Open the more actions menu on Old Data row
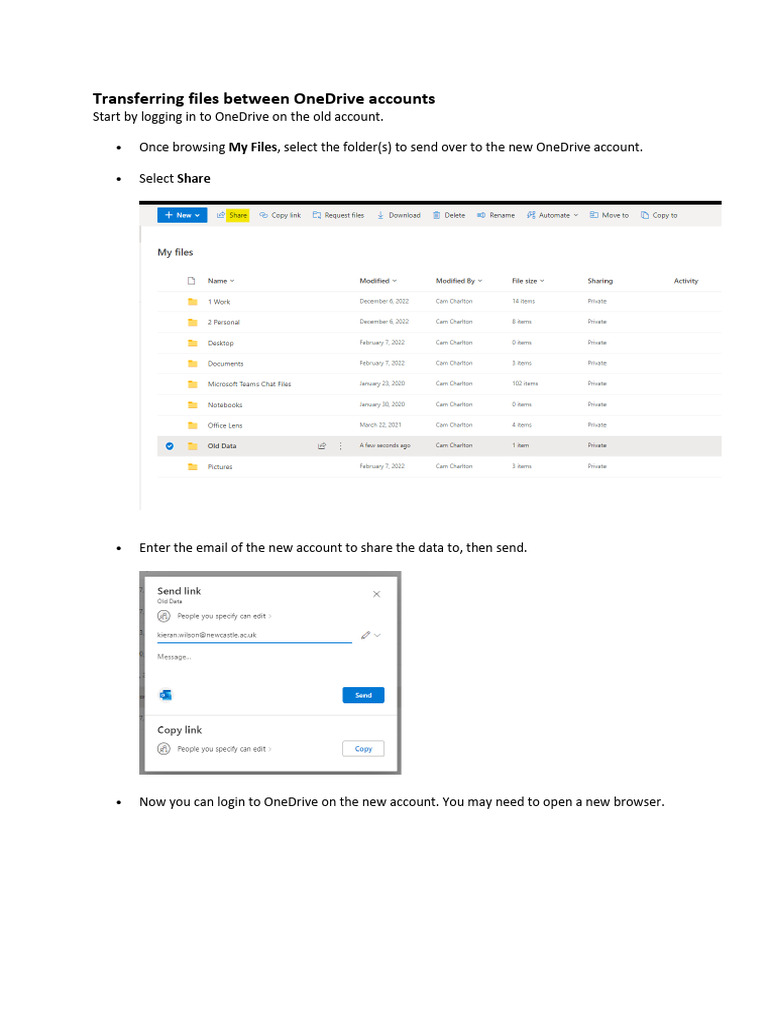Viewport: 768px width, 1024px height. (x=340, y=446)
